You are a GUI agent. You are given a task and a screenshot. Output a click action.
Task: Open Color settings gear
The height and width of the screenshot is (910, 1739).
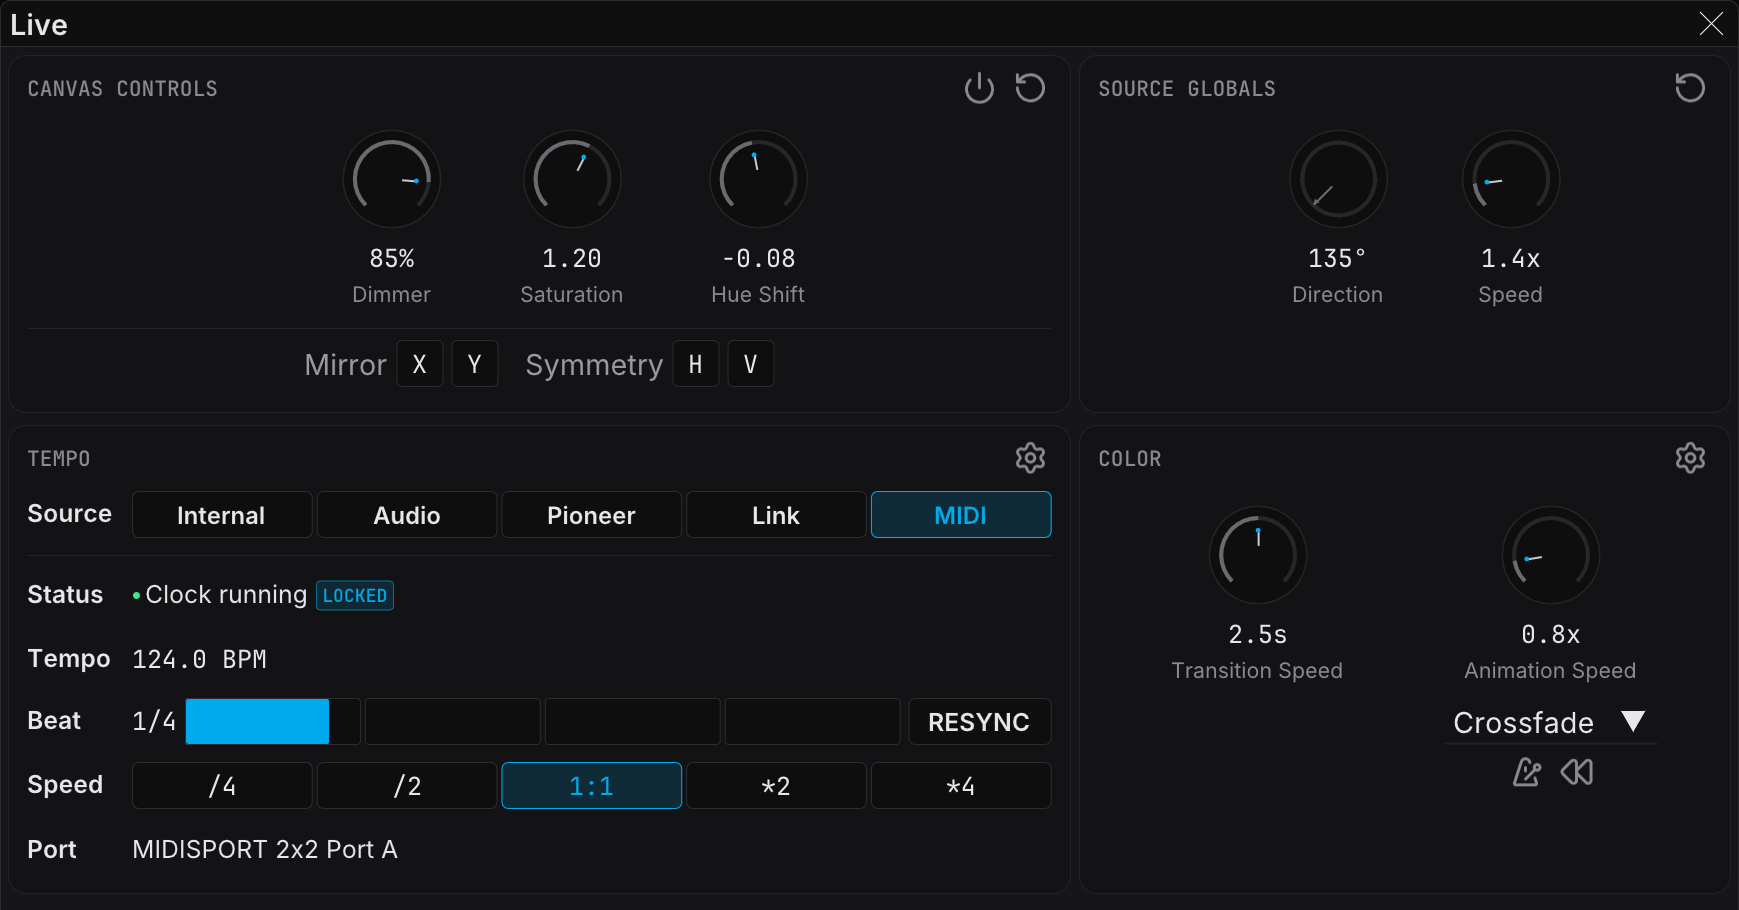point(1690,458)
